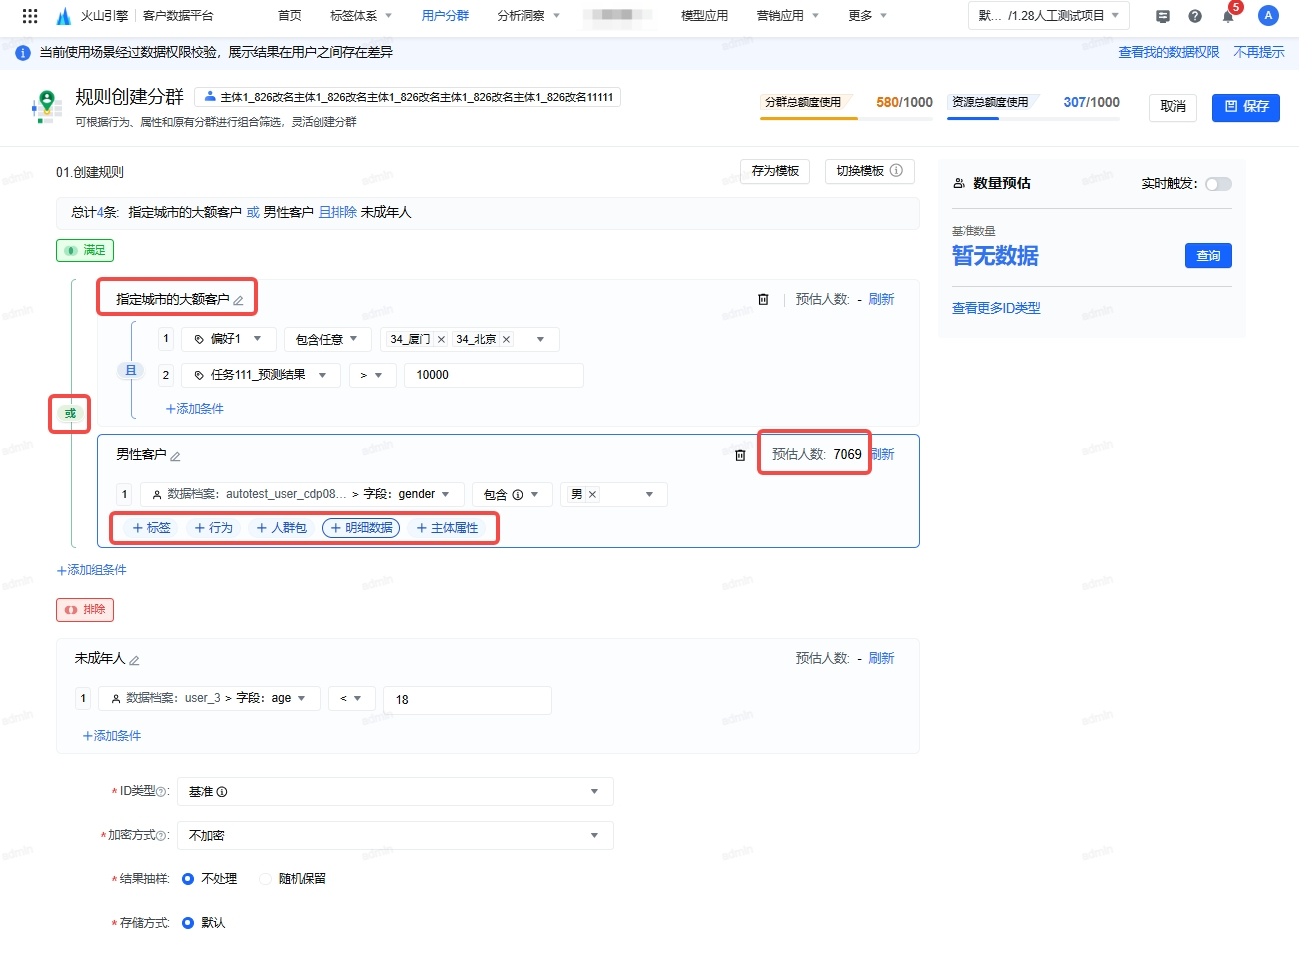
Task: Open the < operator dropdown for age
Action: pyautogui.click(x=352, y=698)
